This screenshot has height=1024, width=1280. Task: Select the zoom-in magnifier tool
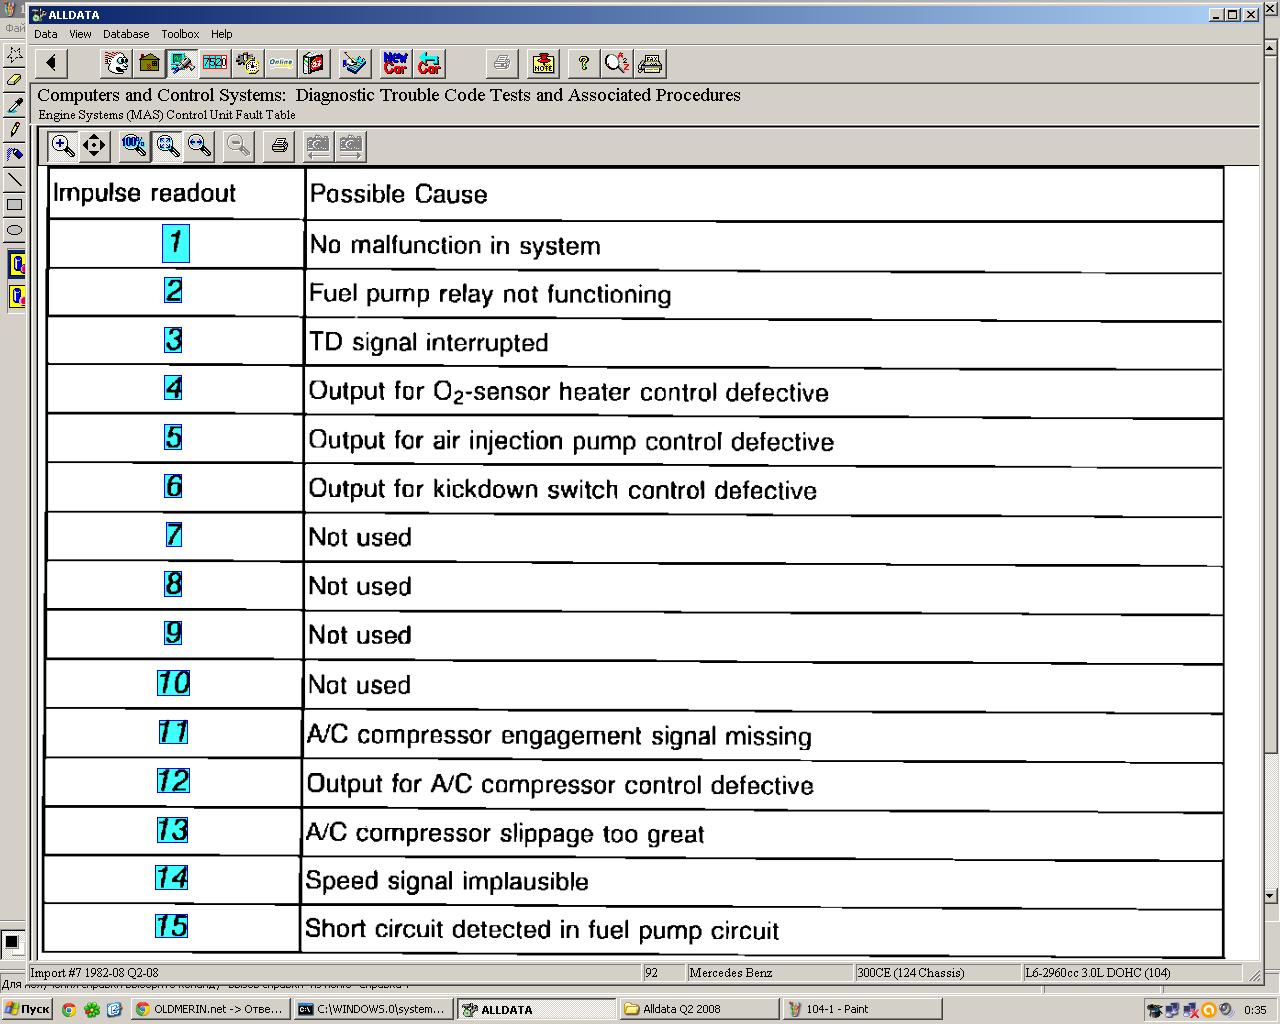tap(62, 146)
